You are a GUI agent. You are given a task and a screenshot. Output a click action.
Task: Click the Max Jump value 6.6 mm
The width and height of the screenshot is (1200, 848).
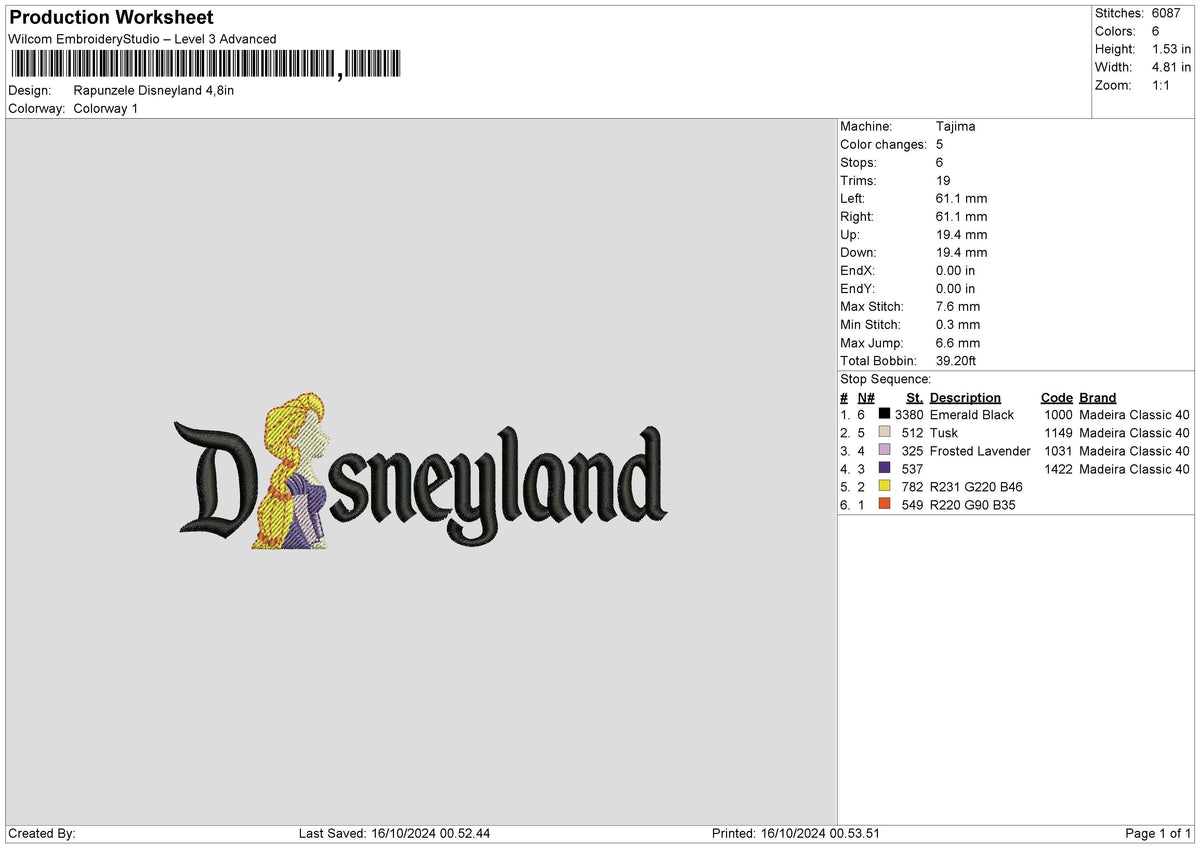point(958,342)
